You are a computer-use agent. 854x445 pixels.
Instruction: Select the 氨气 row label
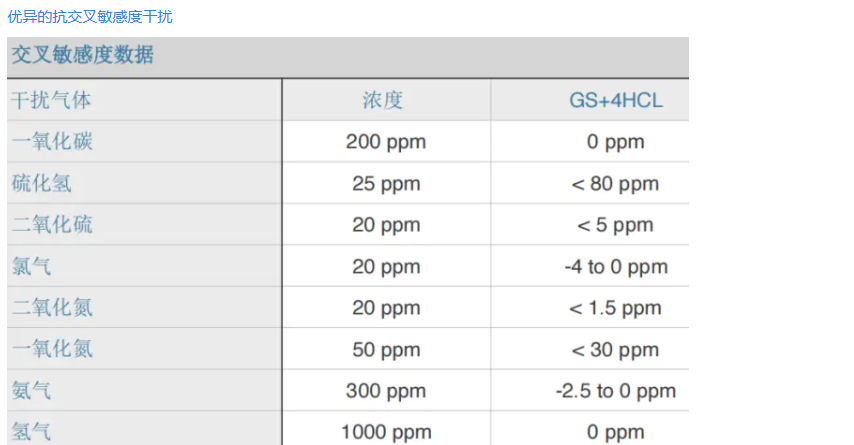click(x=32, y=391)
